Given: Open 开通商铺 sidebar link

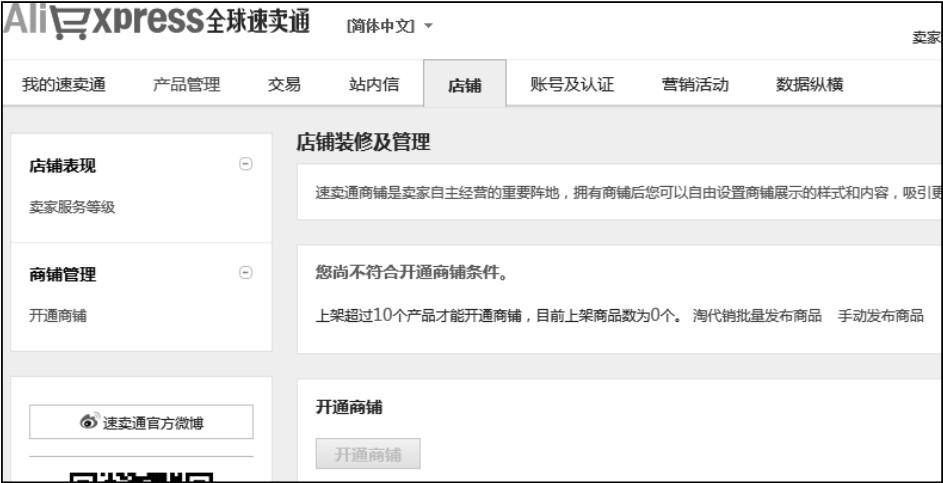Looking at the screenshot, I should click(58, 316).
